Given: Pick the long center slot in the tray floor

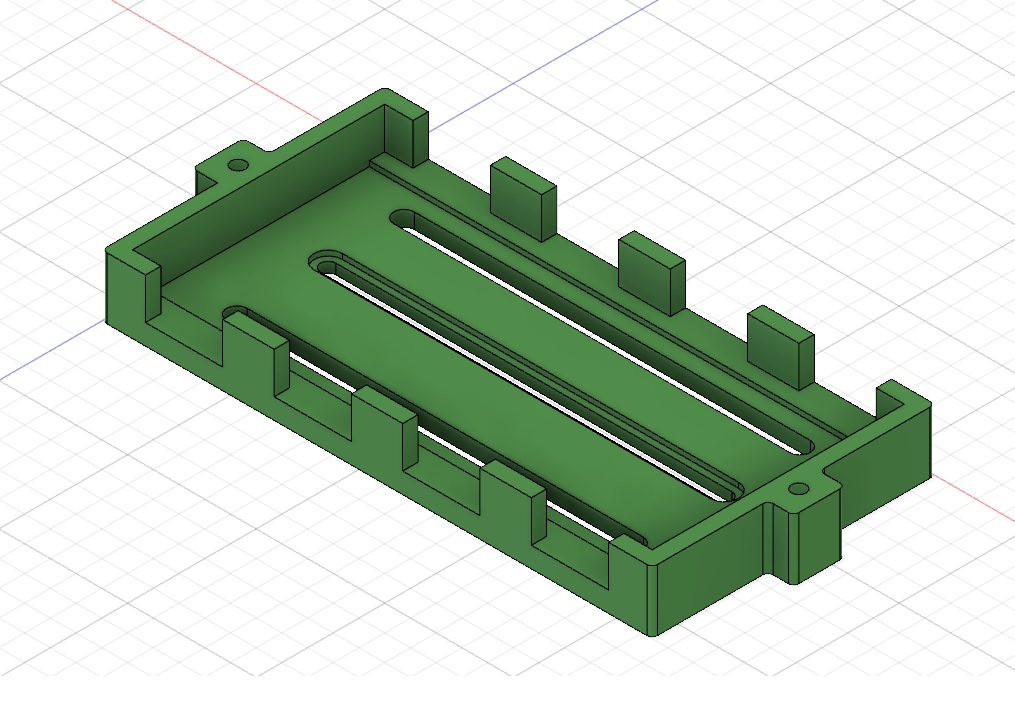Looking at the screenshot, I should (526, 376).
